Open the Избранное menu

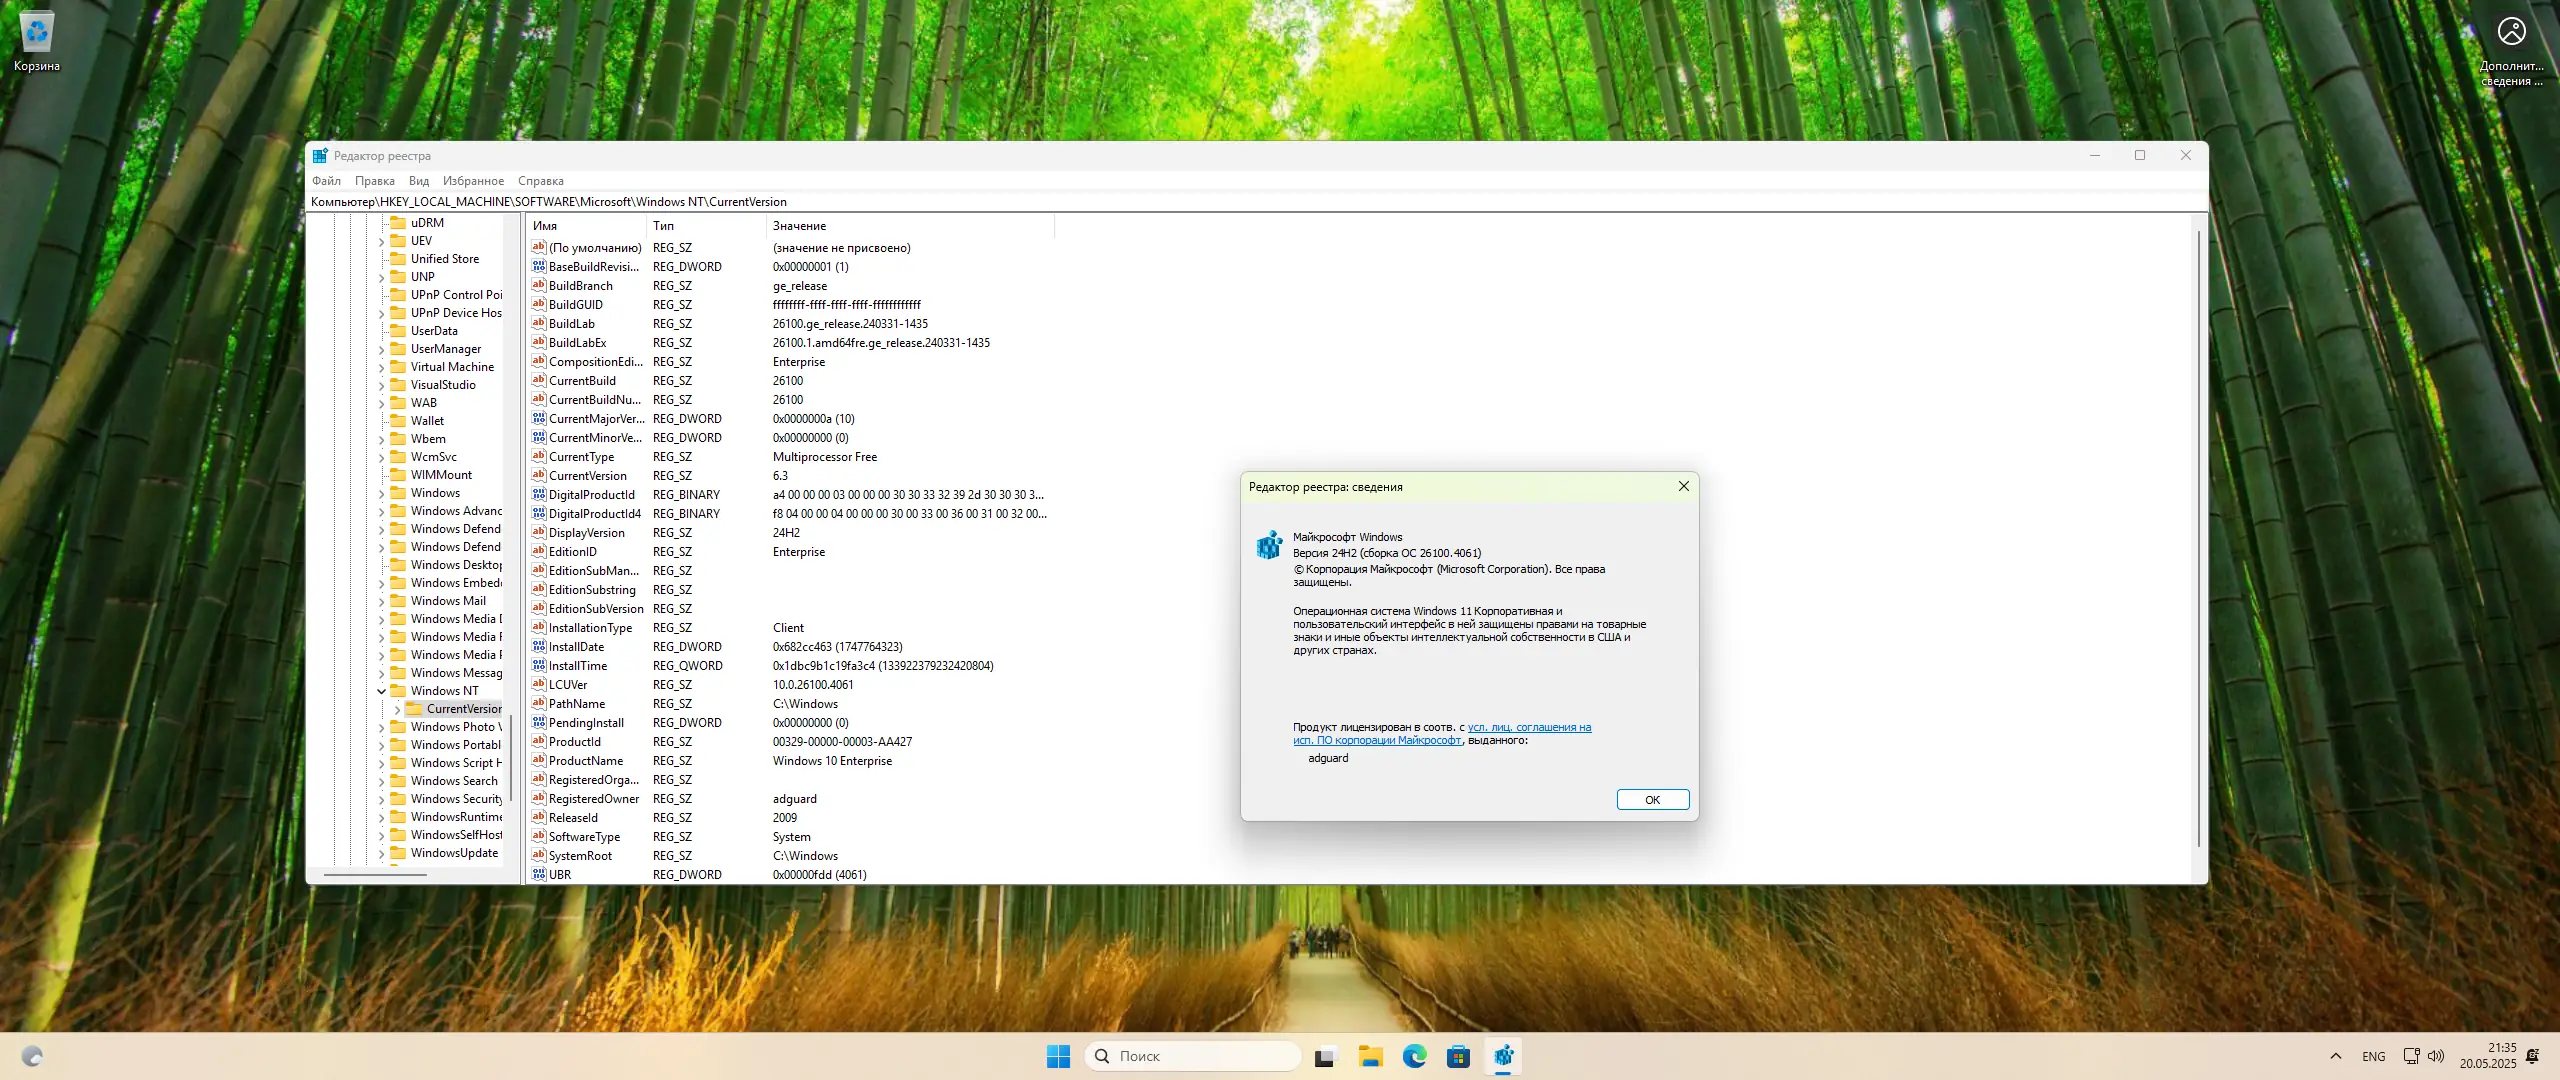(473, 181)
